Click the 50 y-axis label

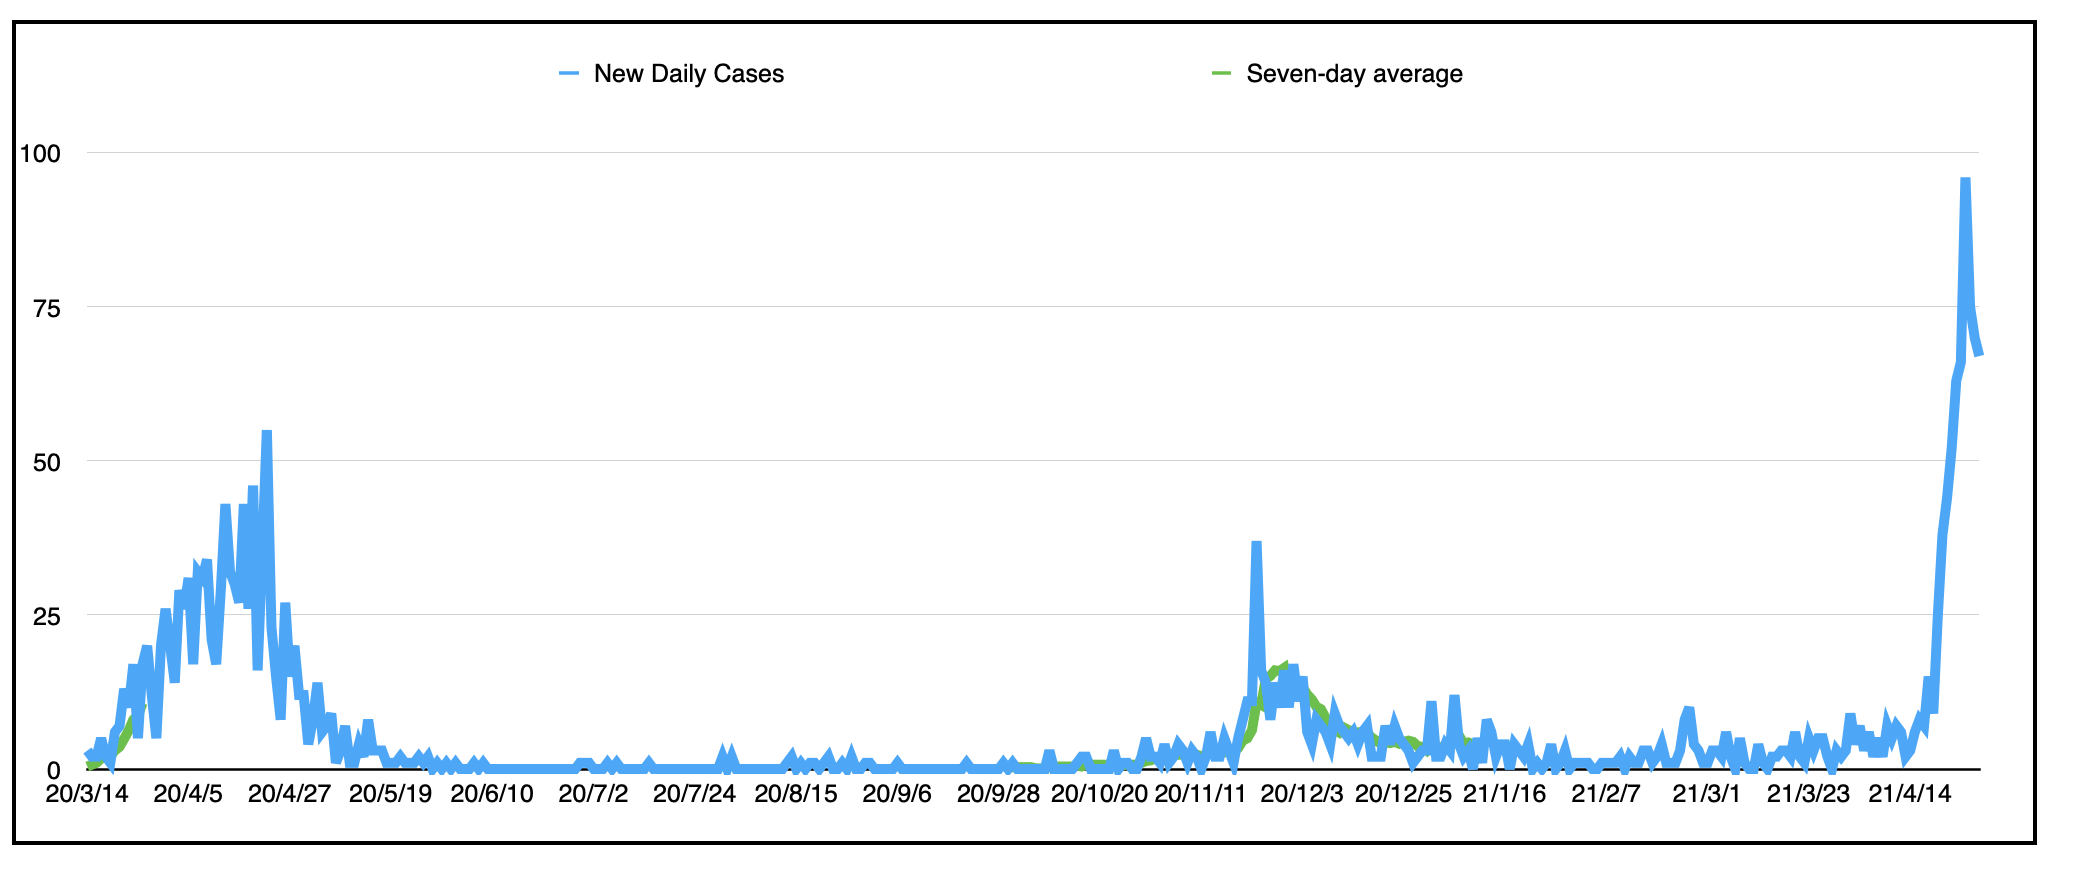[47, 463]
